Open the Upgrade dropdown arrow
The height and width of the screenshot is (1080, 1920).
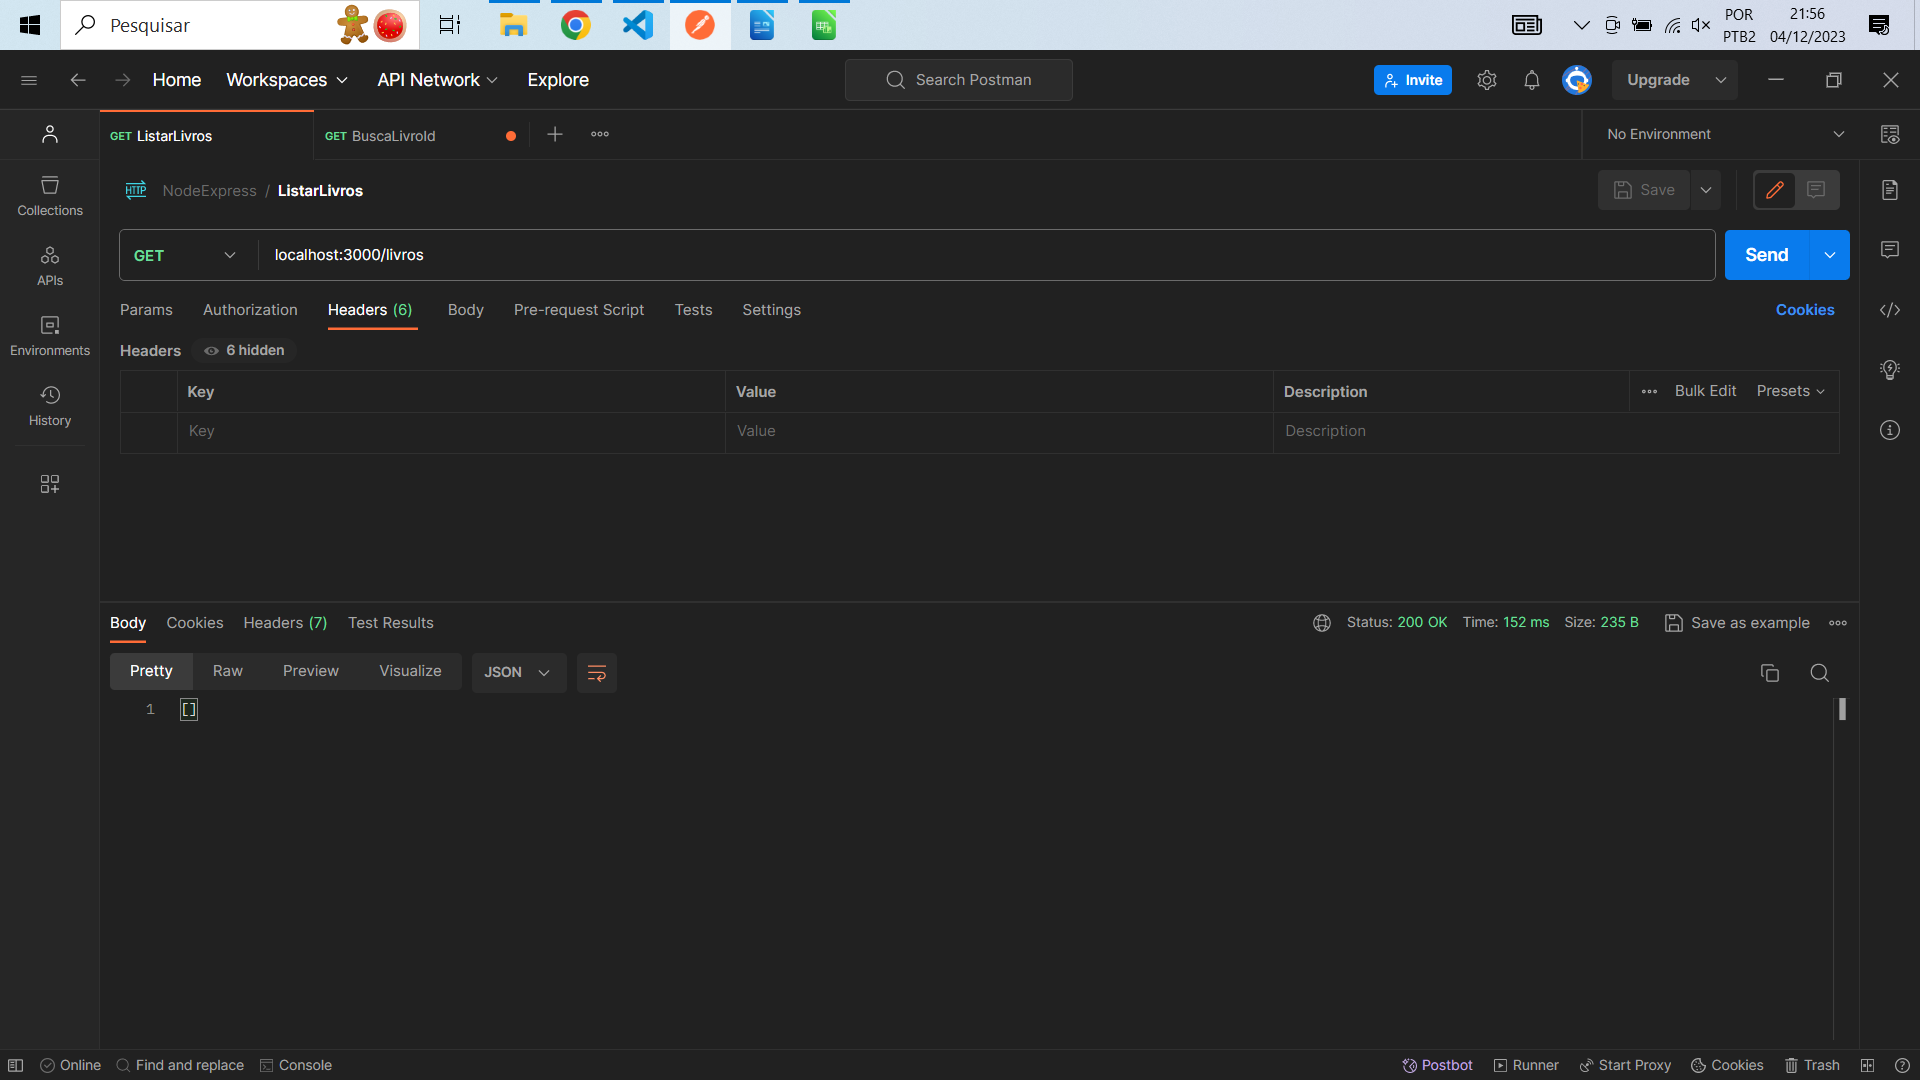tap(1721, 80)
